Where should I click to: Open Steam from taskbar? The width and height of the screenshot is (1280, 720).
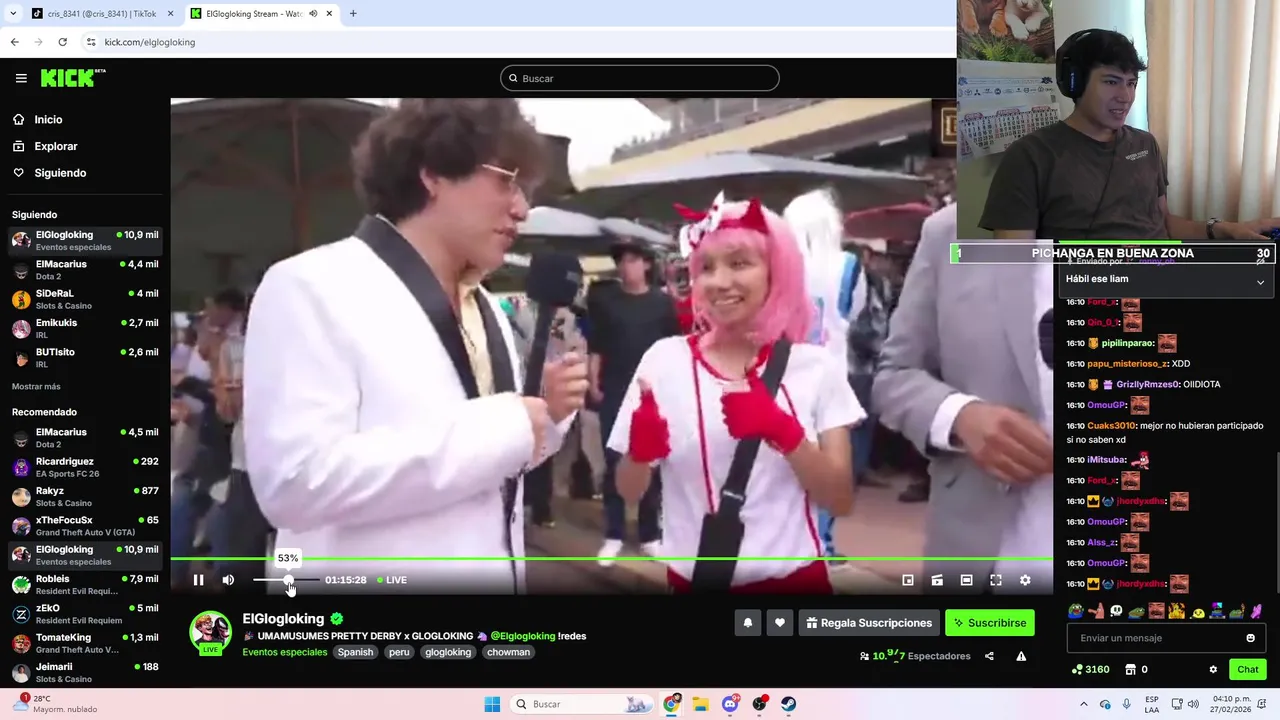pyautogui.click(x=789, y=704)
